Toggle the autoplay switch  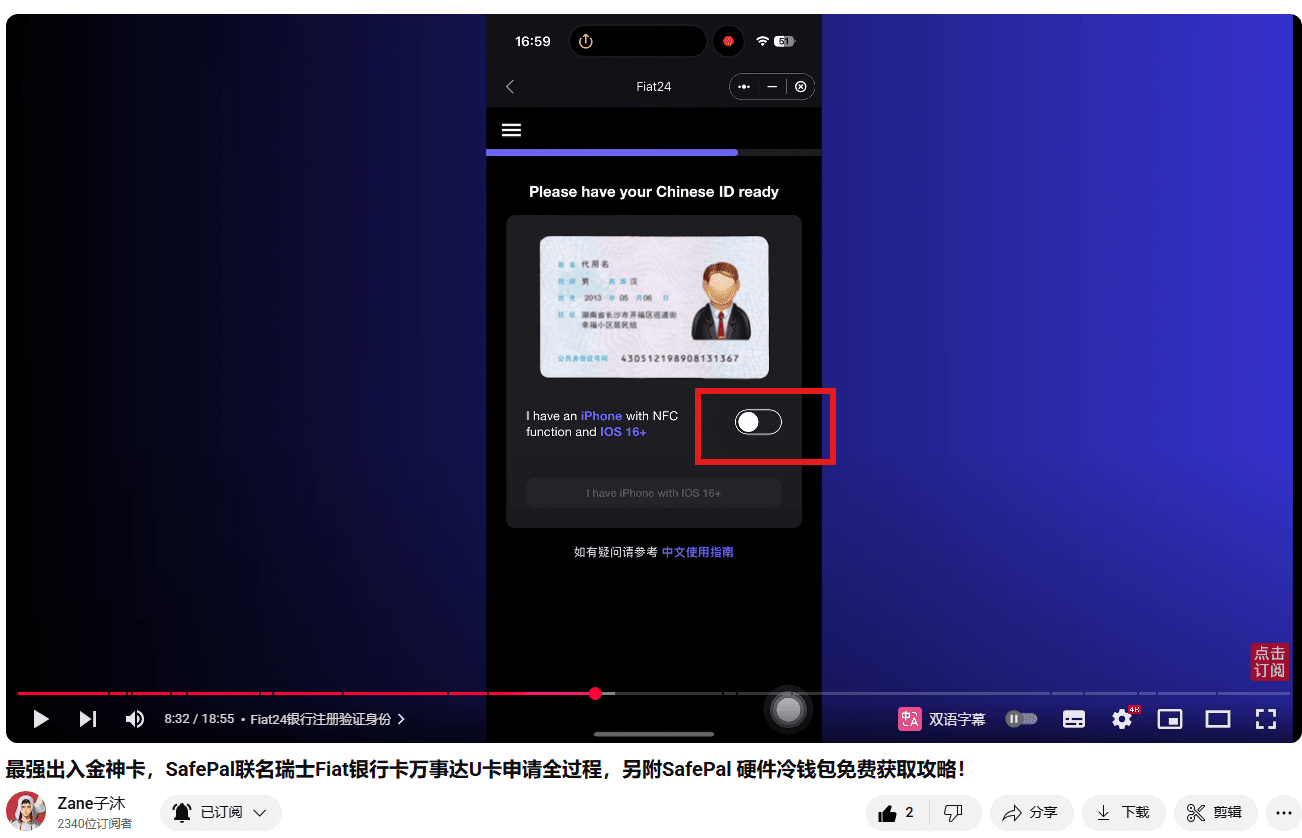coord(1021,719)
